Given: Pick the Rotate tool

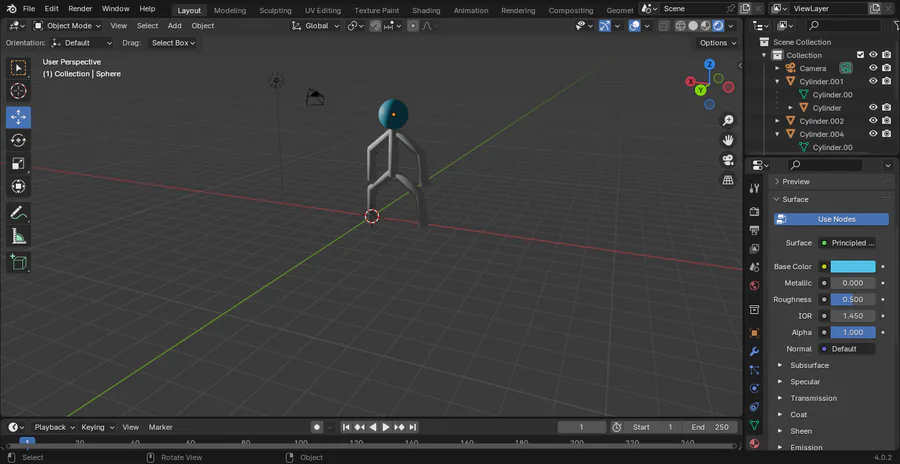Looking at the screenshot, I should [x=18, y=140].
